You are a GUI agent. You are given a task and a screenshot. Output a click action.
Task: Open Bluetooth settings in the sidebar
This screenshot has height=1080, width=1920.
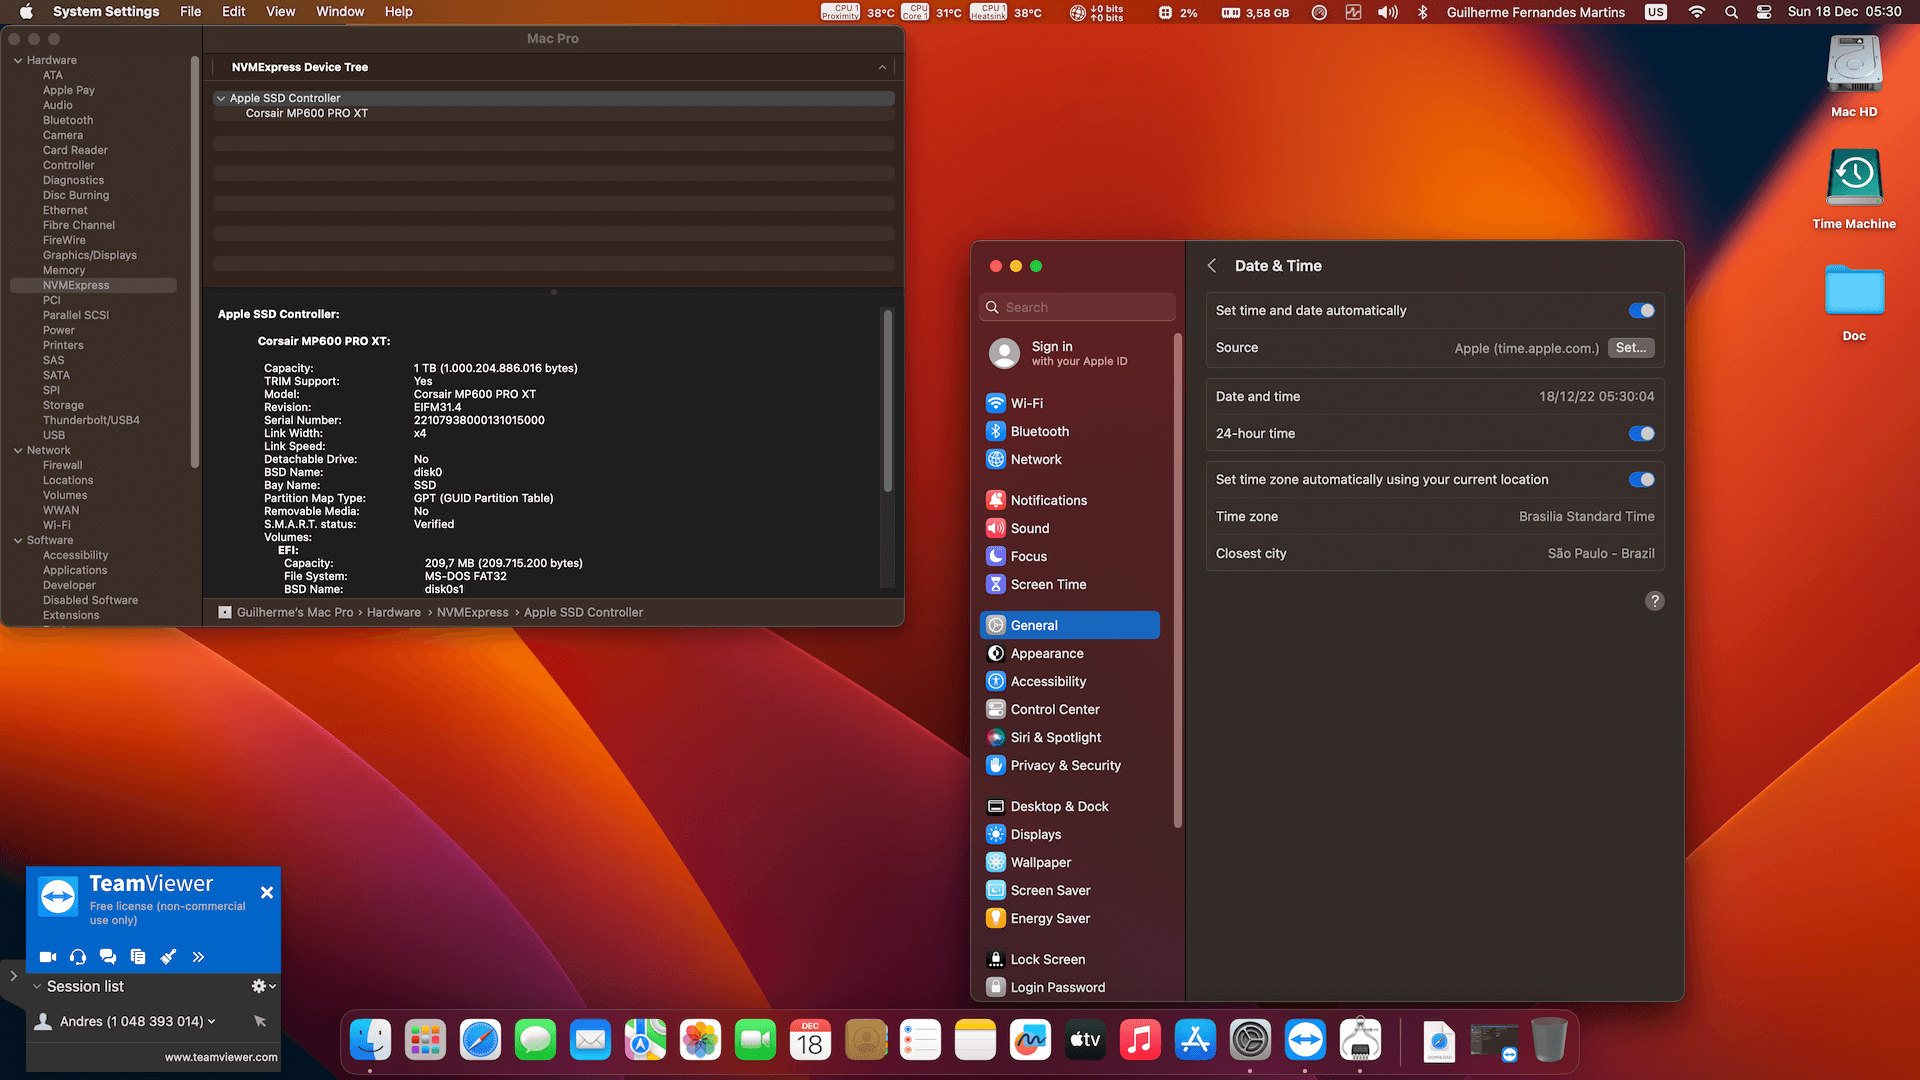[1039, 431]
